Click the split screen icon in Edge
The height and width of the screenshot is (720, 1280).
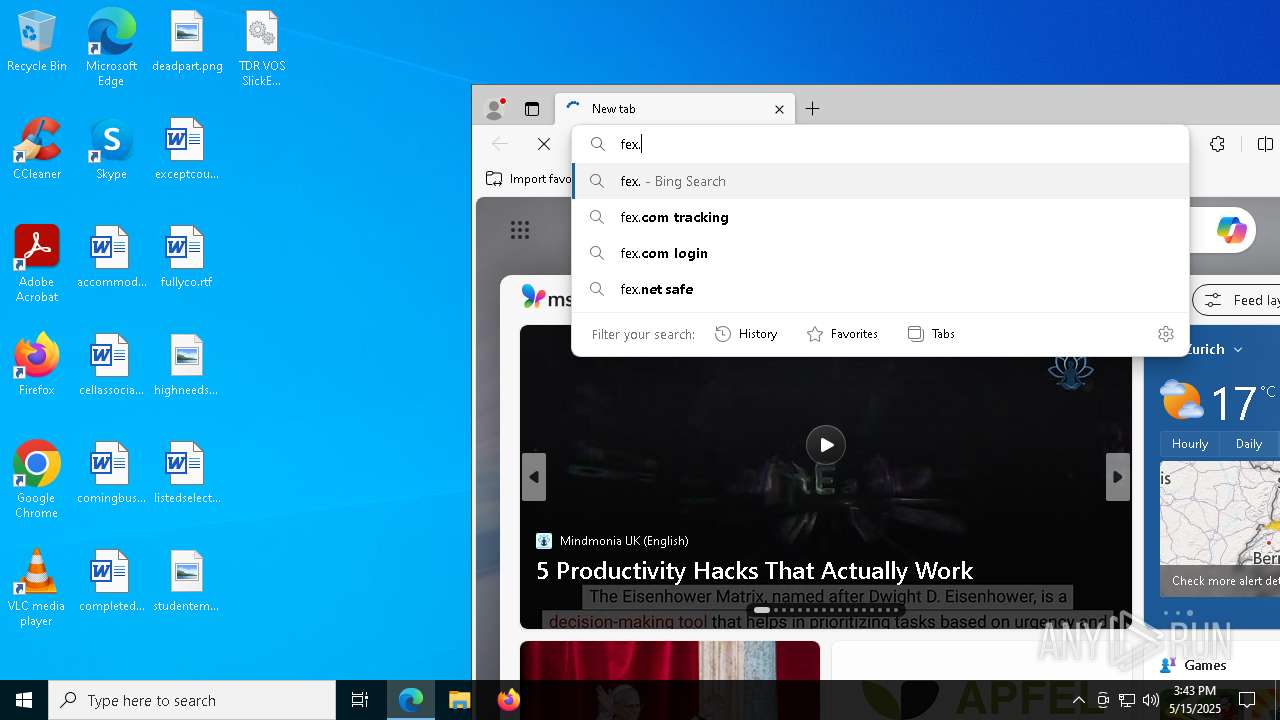pos(1265,144)
